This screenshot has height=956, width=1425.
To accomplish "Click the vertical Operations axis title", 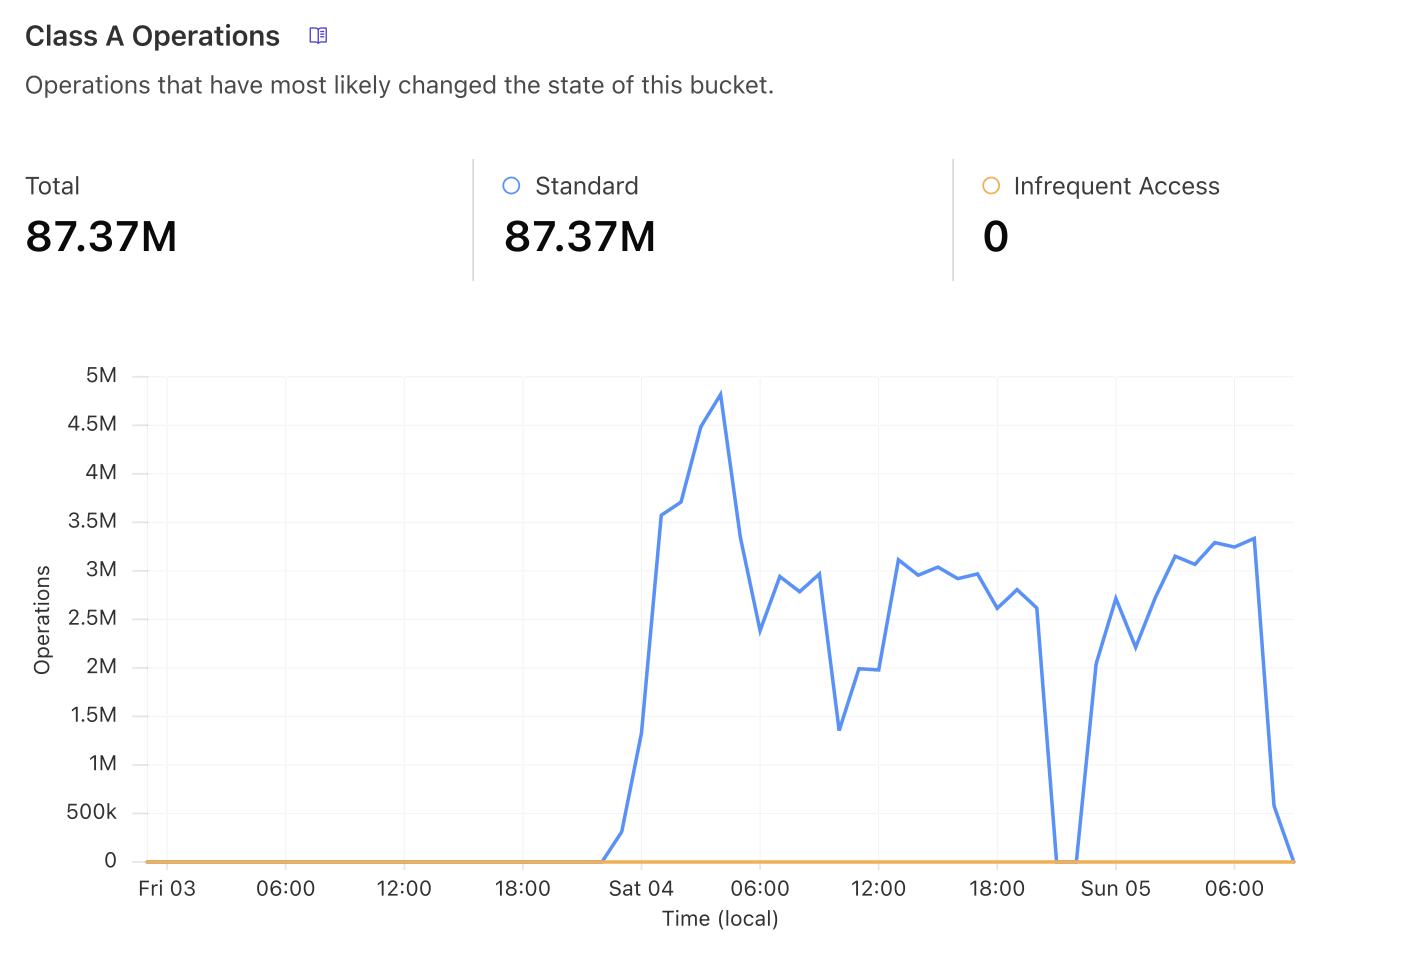I will click(42, 619).
